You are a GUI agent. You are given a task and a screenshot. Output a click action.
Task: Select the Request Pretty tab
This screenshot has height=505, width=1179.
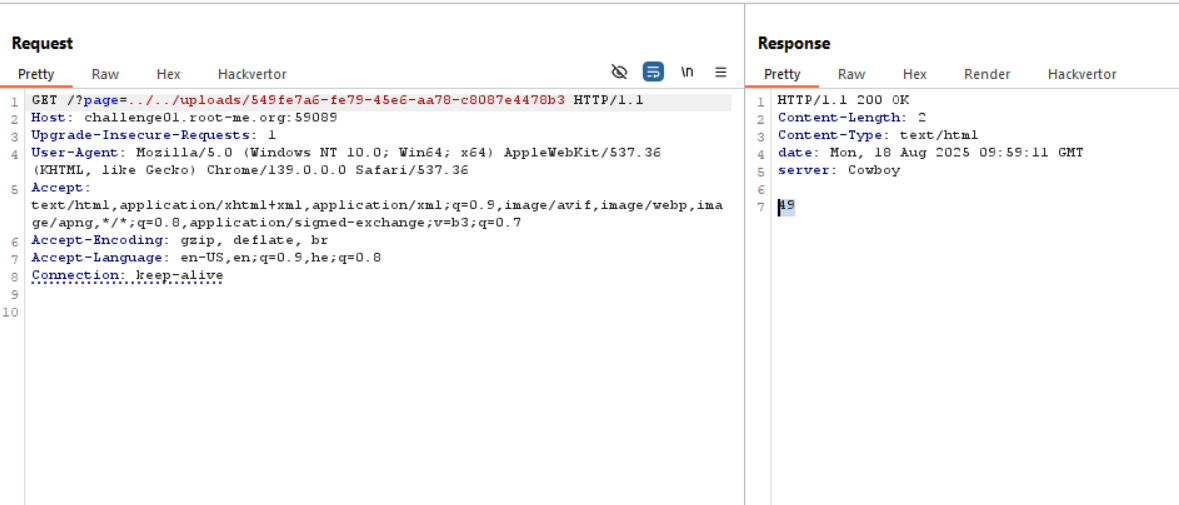tap(36, 74)
